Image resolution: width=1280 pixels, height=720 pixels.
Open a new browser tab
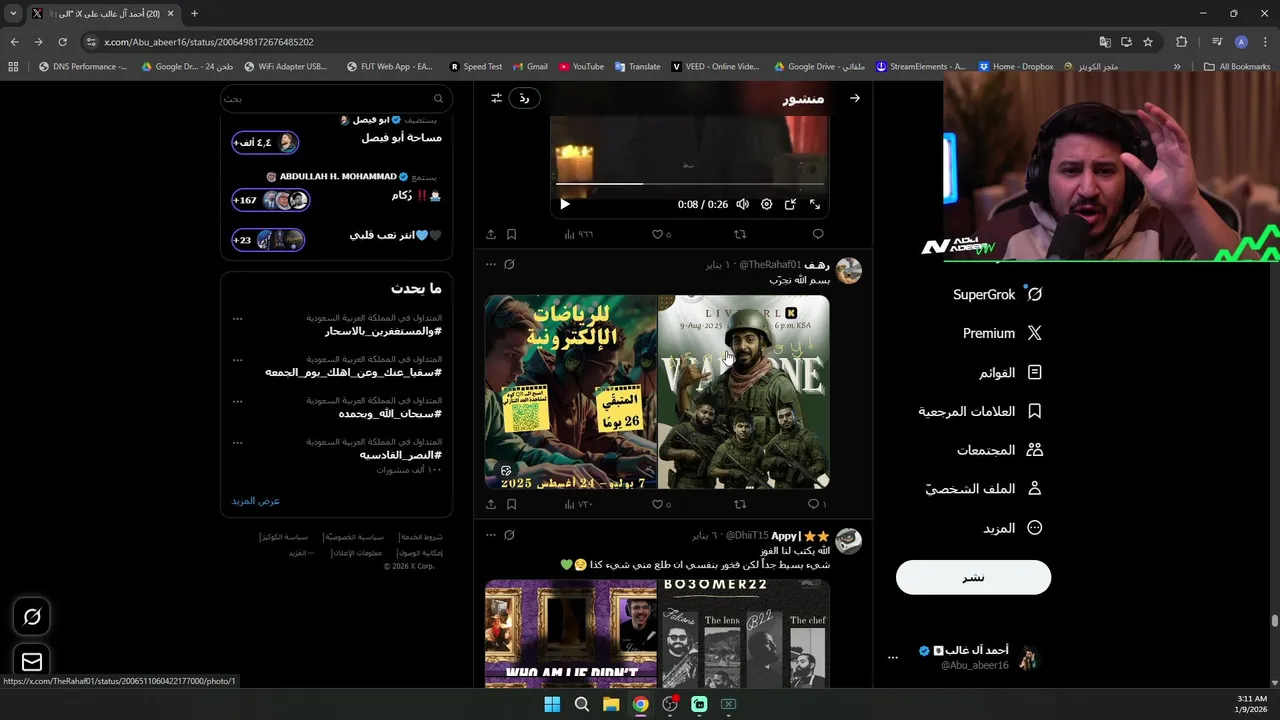194,14
